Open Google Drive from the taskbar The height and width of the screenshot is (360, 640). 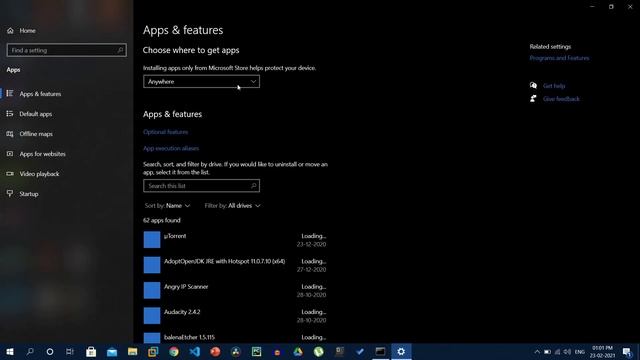pyautogui.click(x=298, y=351)
